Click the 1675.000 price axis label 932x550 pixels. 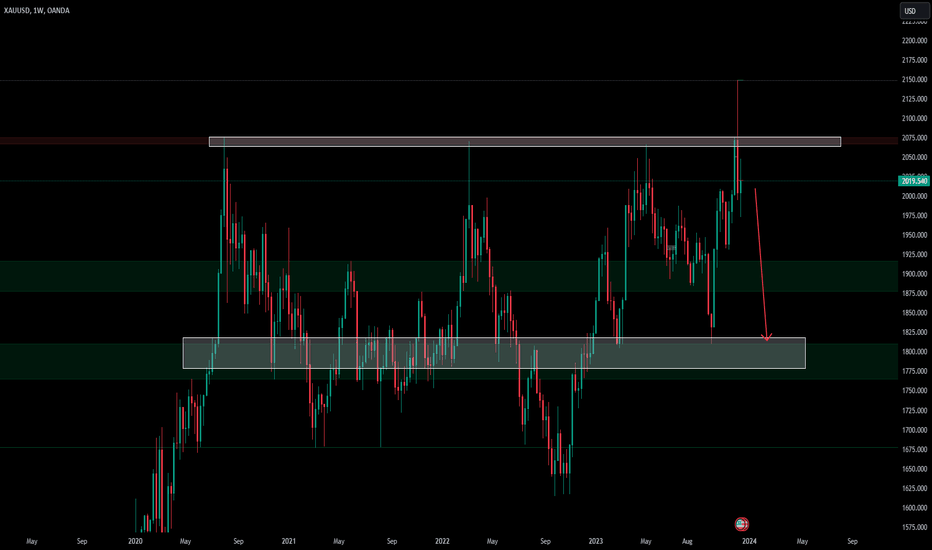point(914,450)
